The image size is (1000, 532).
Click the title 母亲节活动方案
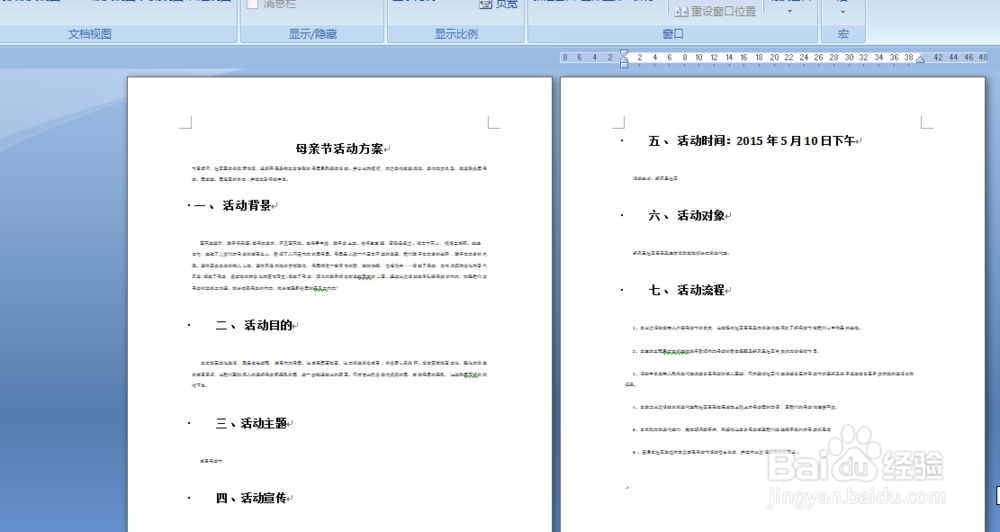[x=339, y=149]
